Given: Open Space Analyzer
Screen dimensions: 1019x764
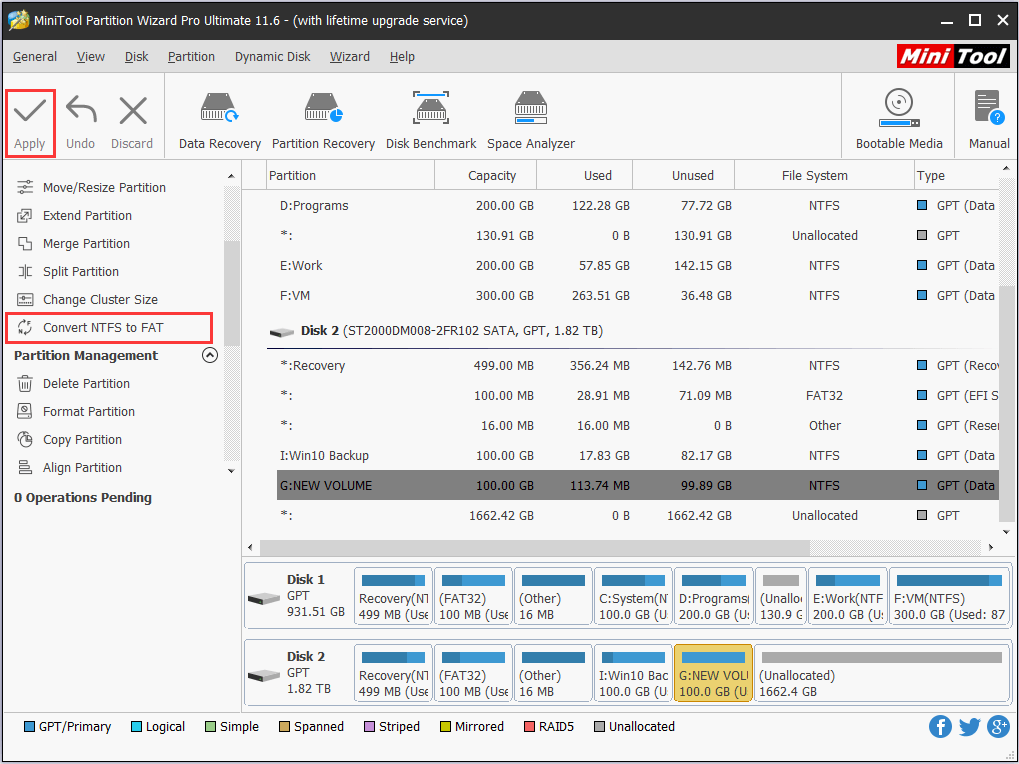Looking at the screenshot, I should point(531,121).
